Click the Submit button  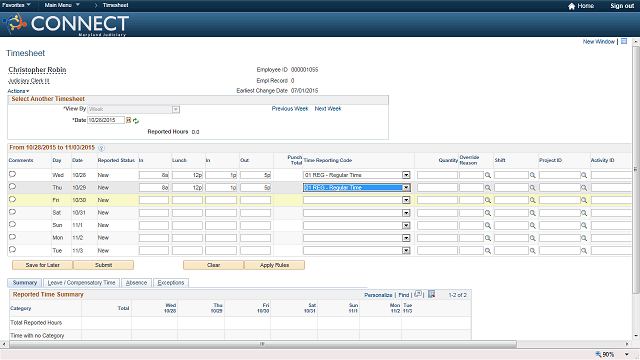click(x=103, y=265)
